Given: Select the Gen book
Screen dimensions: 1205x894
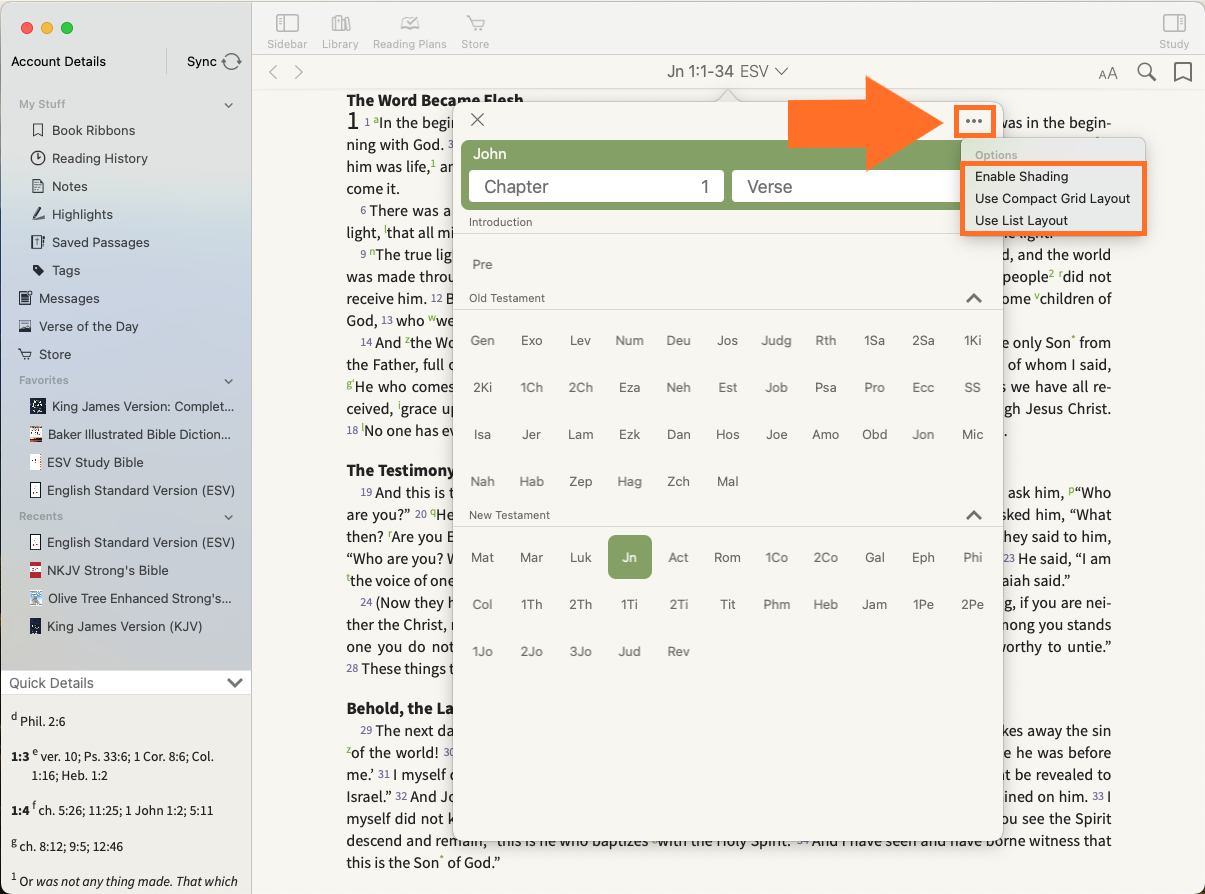Looking at the screenshot, I should coord(482,340).
